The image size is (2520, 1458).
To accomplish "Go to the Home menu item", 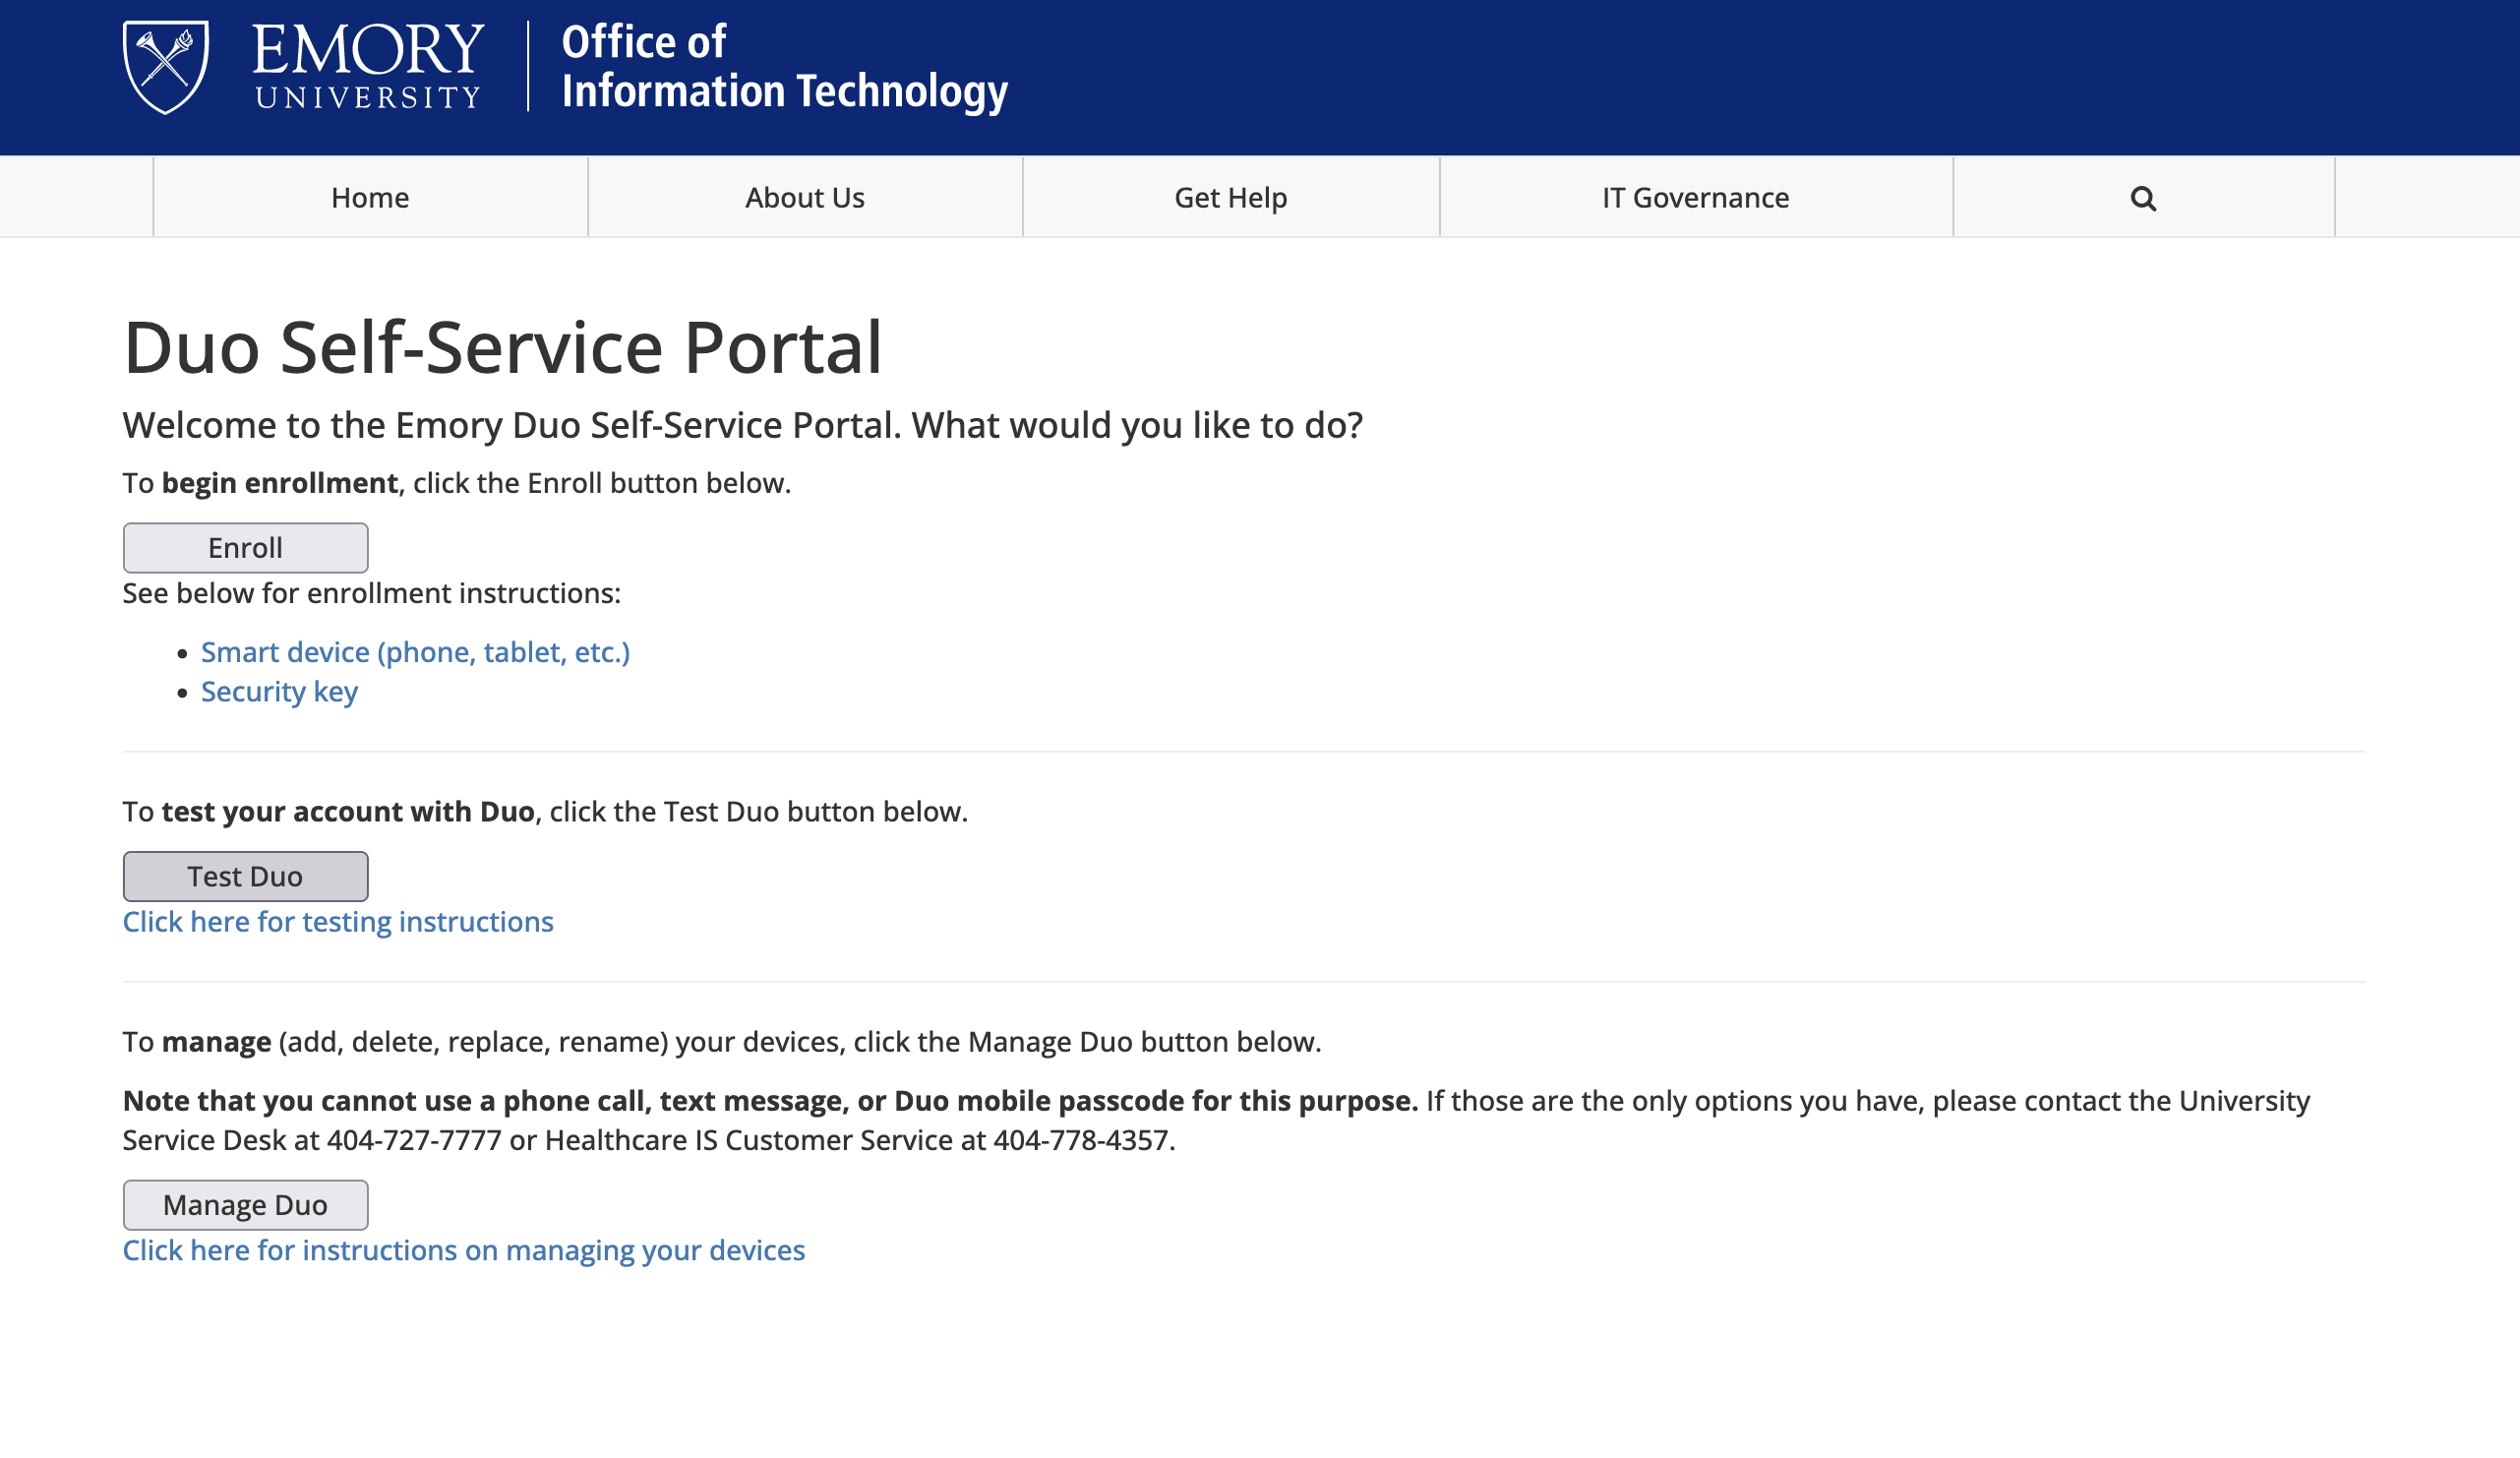I will click(370, 197).
